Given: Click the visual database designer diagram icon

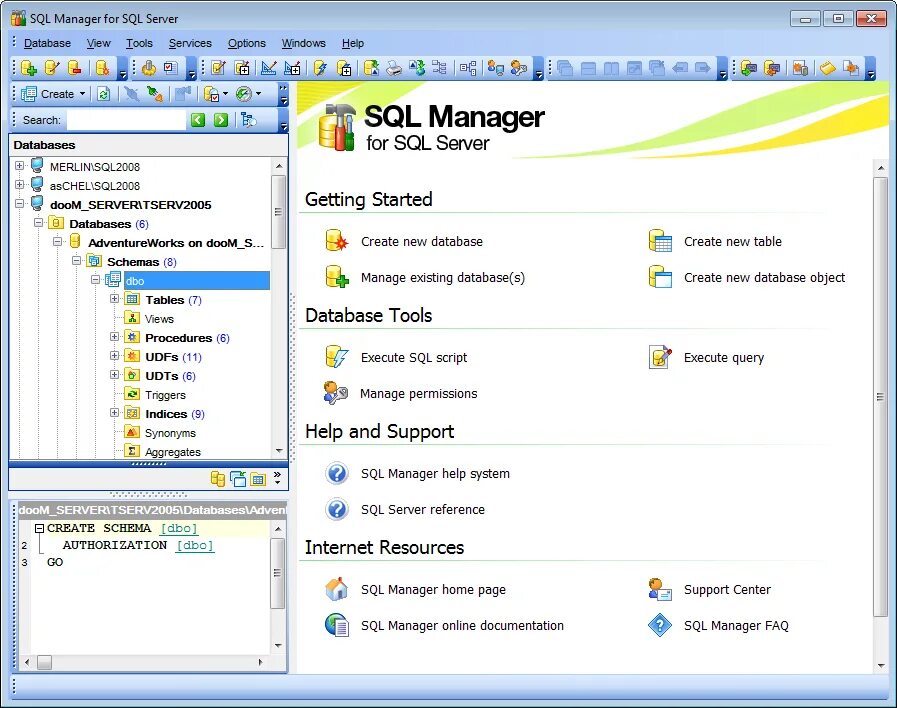Looking at the screenshot, I should tap(468, 68).
